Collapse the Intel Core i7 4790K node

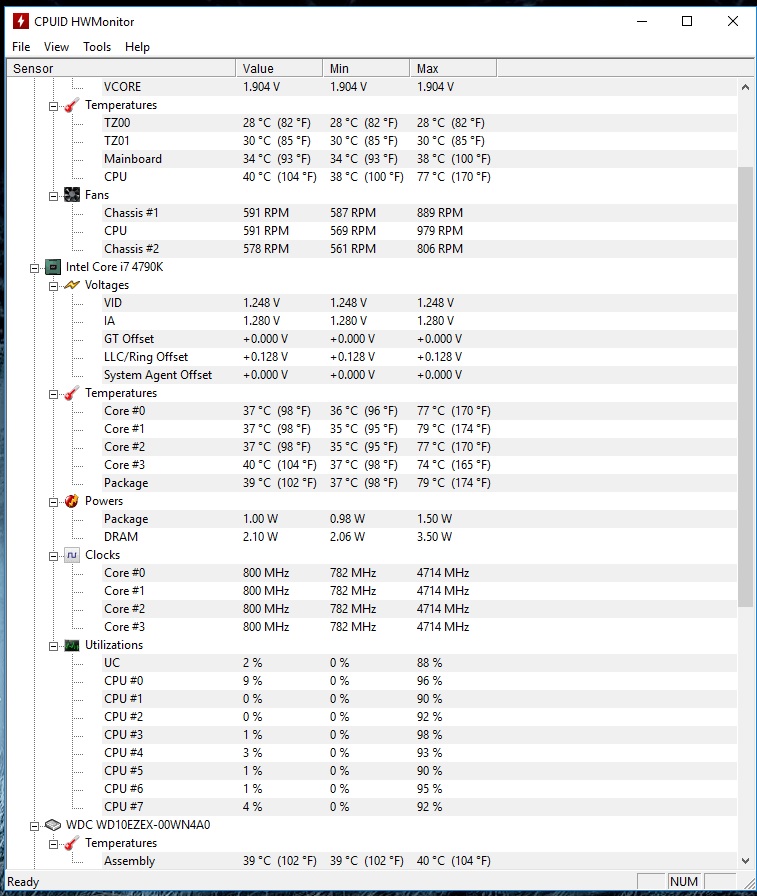coord(35,267)
